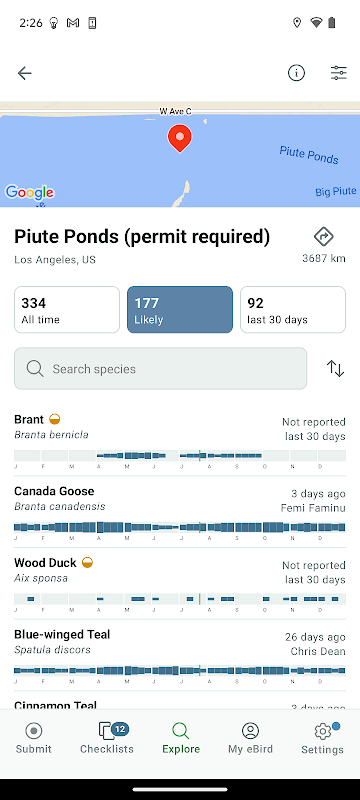The height and width of the screenshot is (800, 360).
Task: Open the Canada Goose species entry
Action: coord(180,512)
